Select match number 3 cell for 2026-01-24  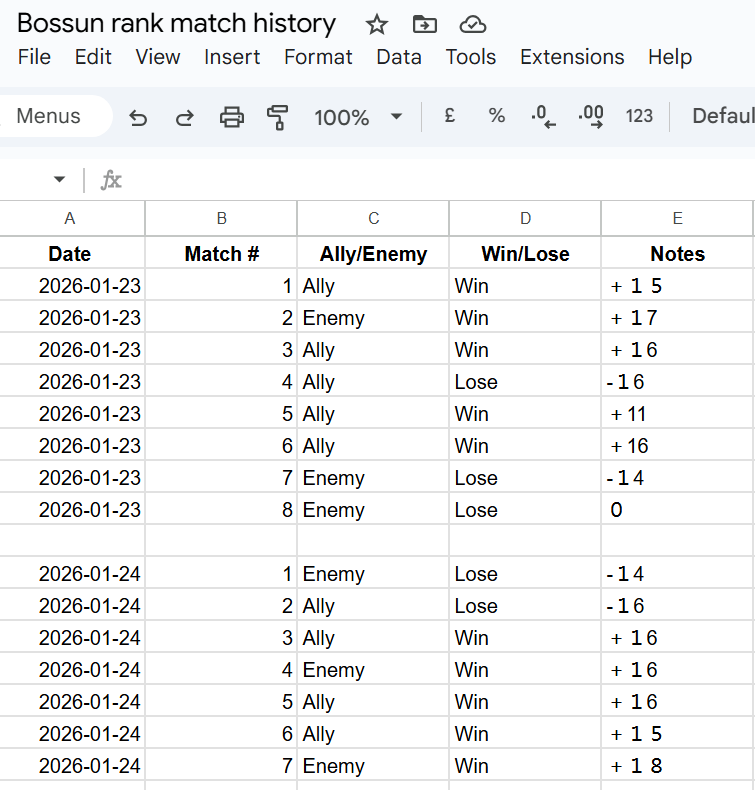222,637
